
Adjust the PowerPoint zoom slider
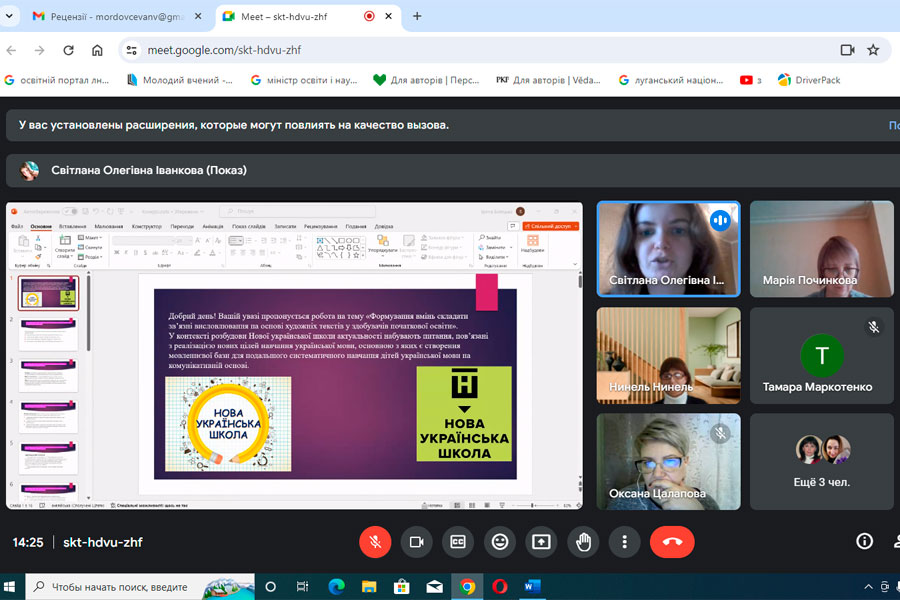(x=533, y=505)
